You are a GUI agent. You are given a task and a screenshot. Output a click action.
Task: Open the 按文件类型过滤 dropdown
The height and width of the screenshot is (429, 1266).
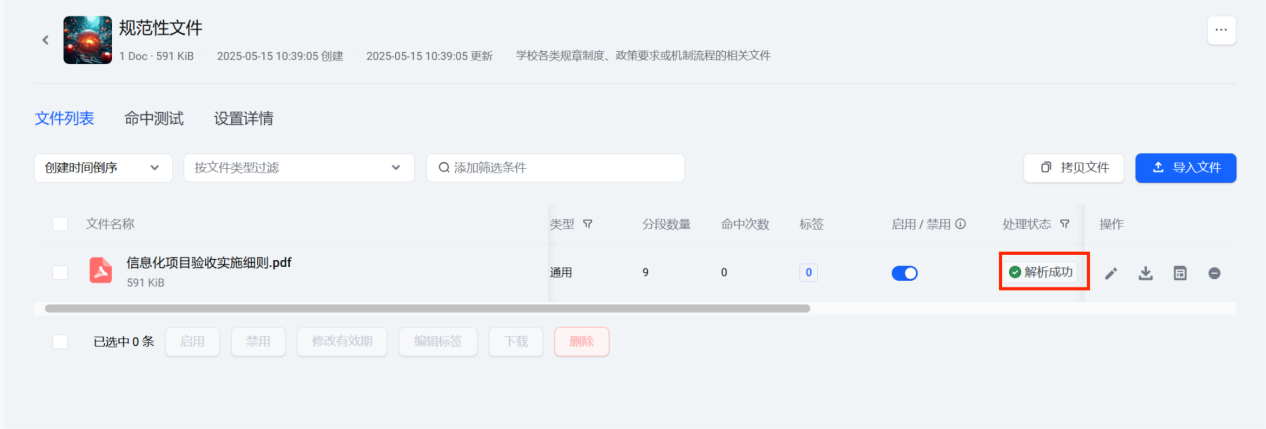[x=299, y=168]
